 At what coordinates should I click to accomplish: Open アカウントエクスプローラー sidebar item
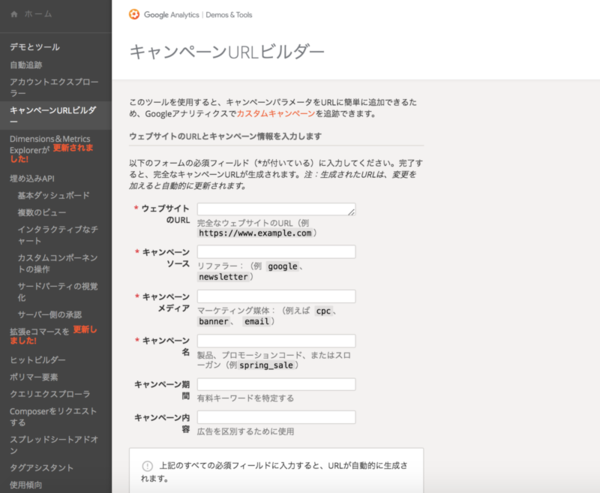[x=54, y=88]
